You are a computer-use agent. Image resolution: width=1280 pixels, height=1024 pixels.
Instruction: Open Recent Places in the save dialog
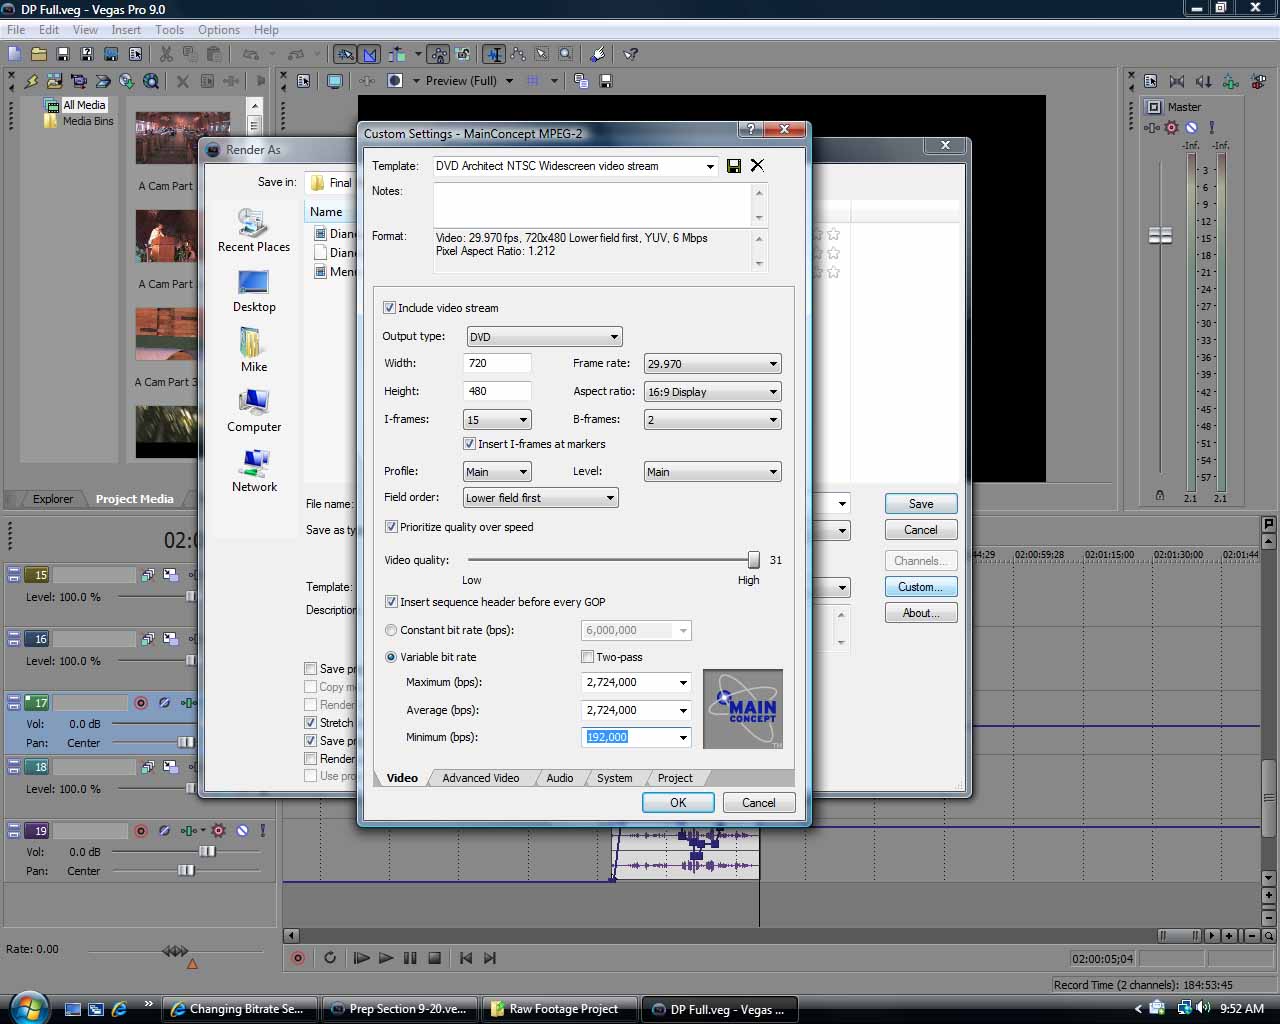[253, 231]
